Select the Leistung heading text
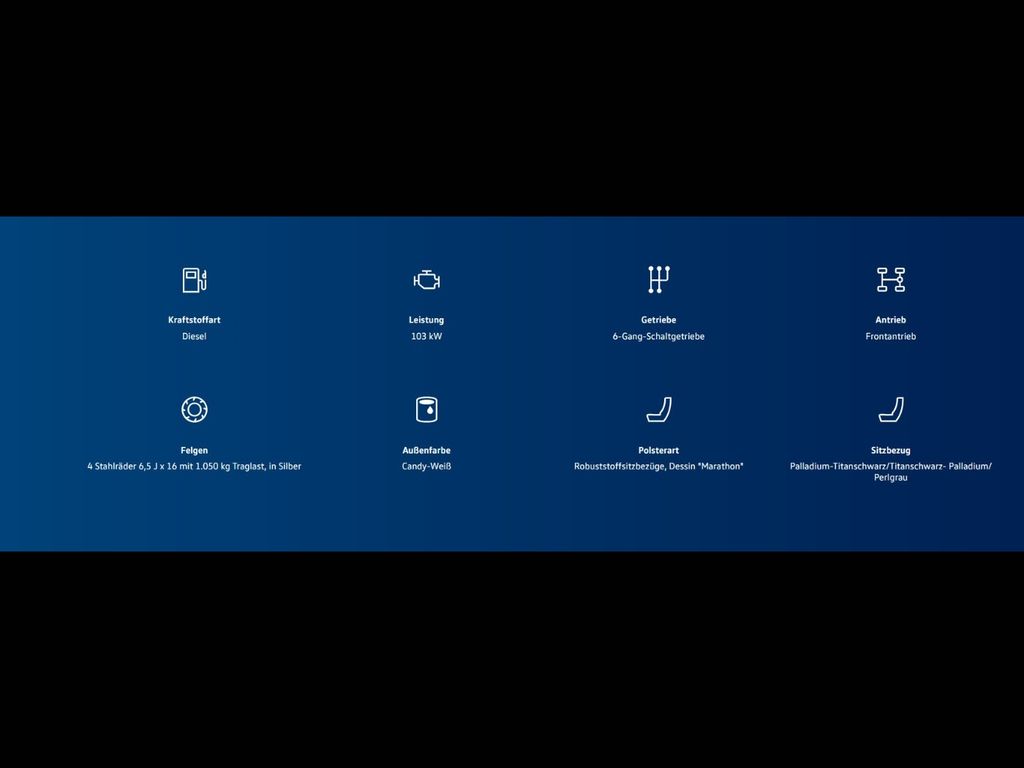Screen dimensions: 1024x768 [x=427, y=320]
